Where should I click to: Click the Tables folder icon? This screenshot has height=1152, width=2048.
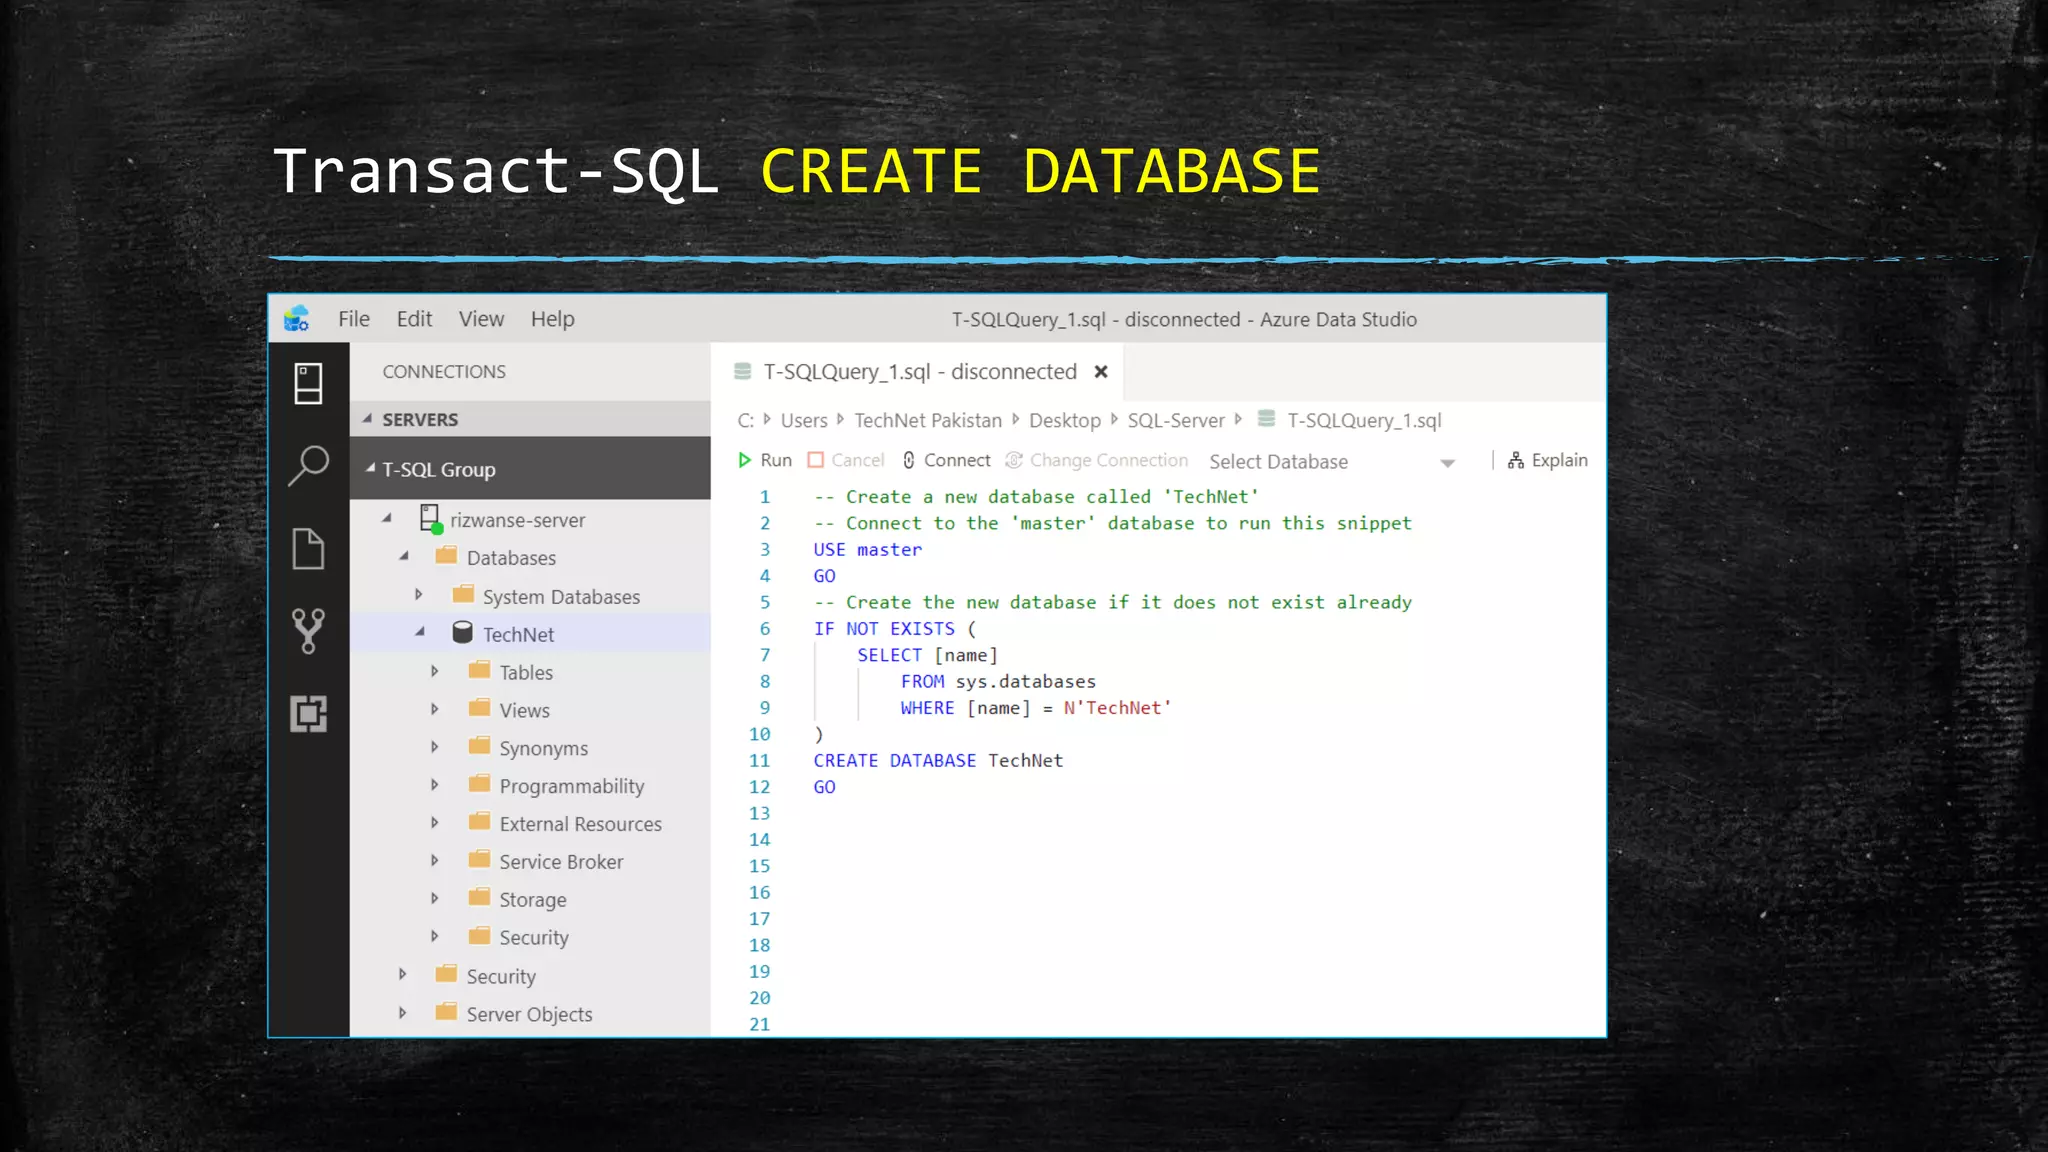[480, 670]
